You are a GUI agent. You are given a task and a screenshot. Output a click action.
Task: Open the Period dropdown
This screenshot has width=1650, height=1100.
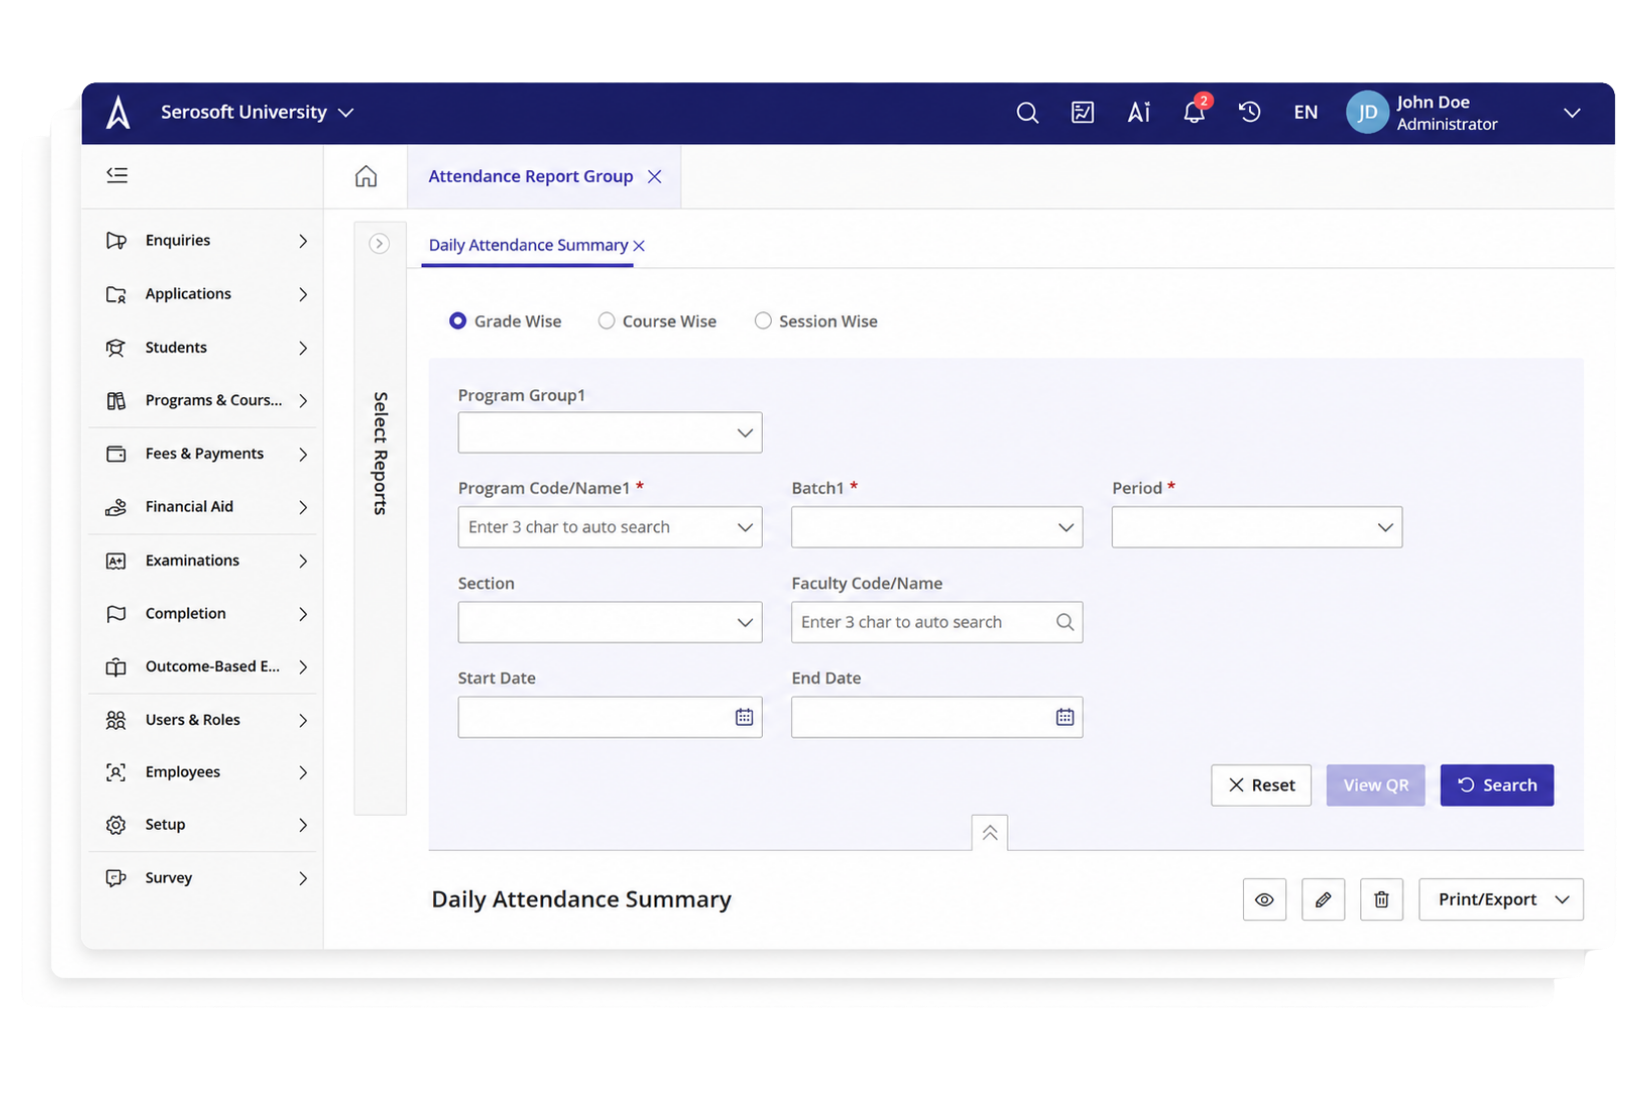click(1257, 527)
